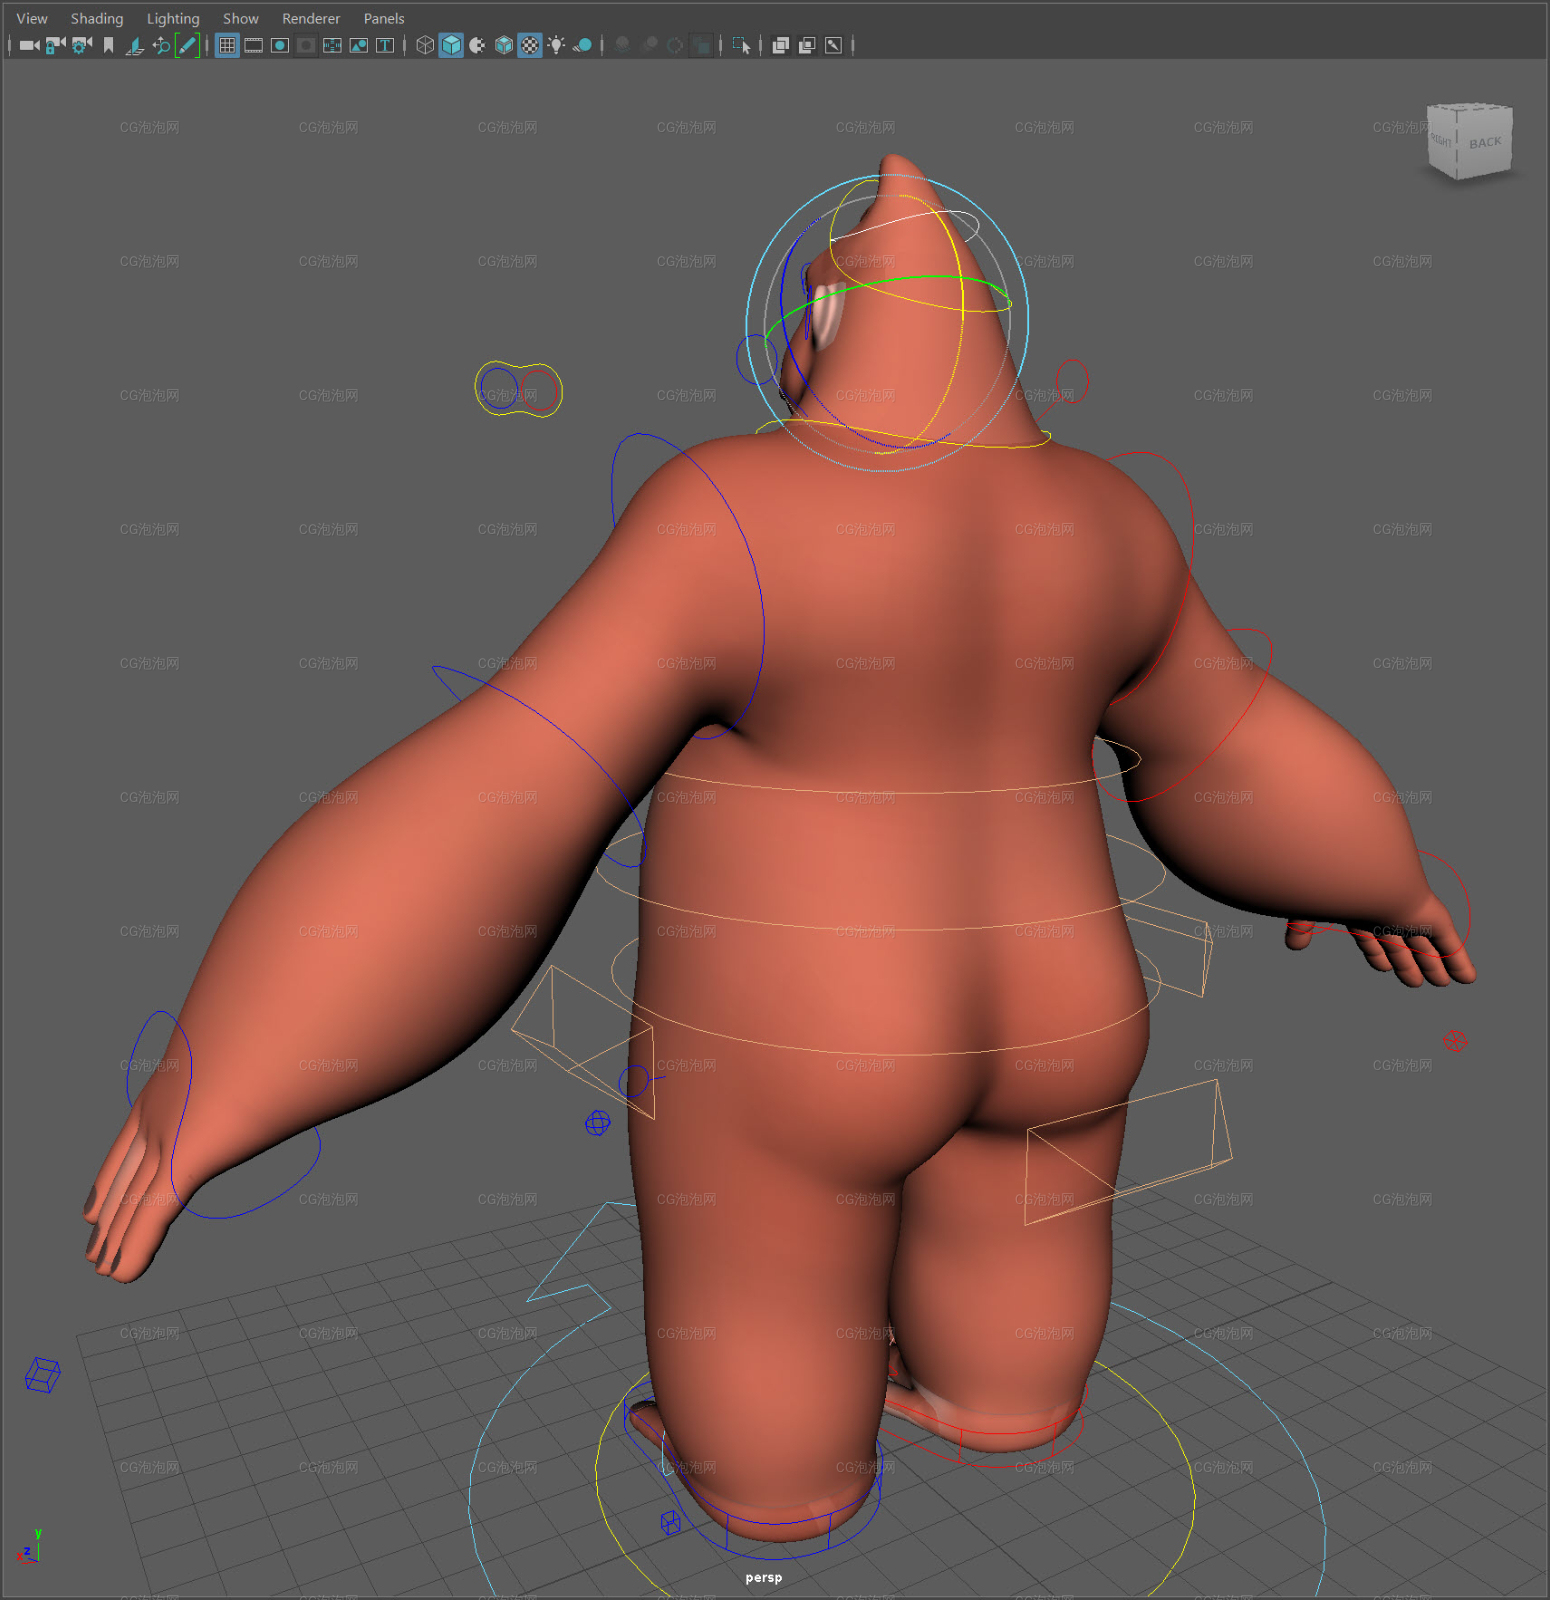Open the View menu
Screen dimensions: 1550x1600
[x=32, y=18]
